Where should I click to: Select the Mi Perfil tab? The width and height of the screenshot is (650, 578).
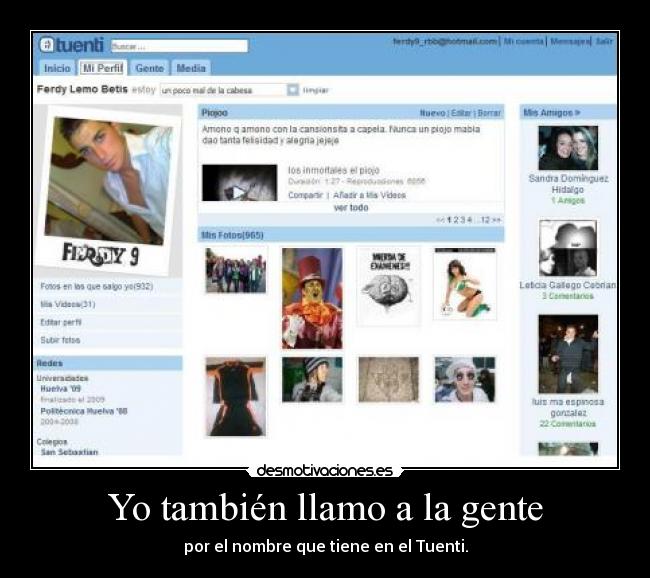(102, 68)
